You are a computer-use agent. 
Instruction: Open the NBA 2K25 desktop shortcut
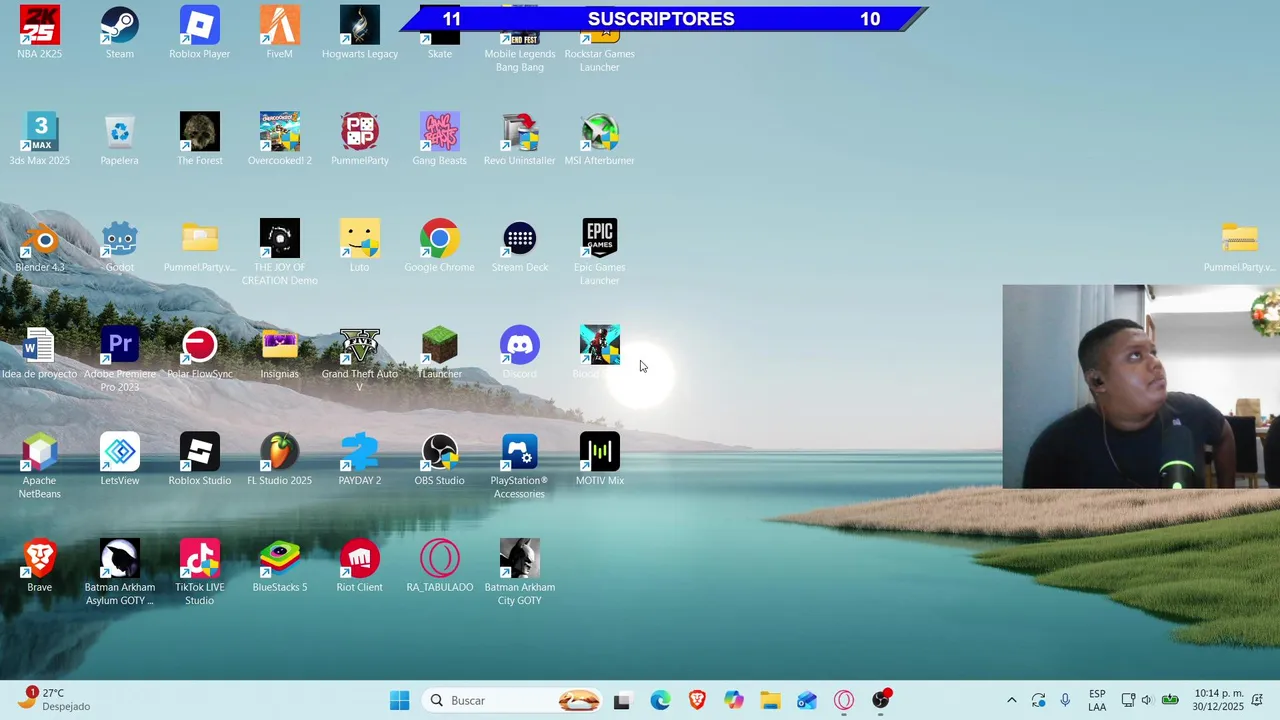pos(40,27)
